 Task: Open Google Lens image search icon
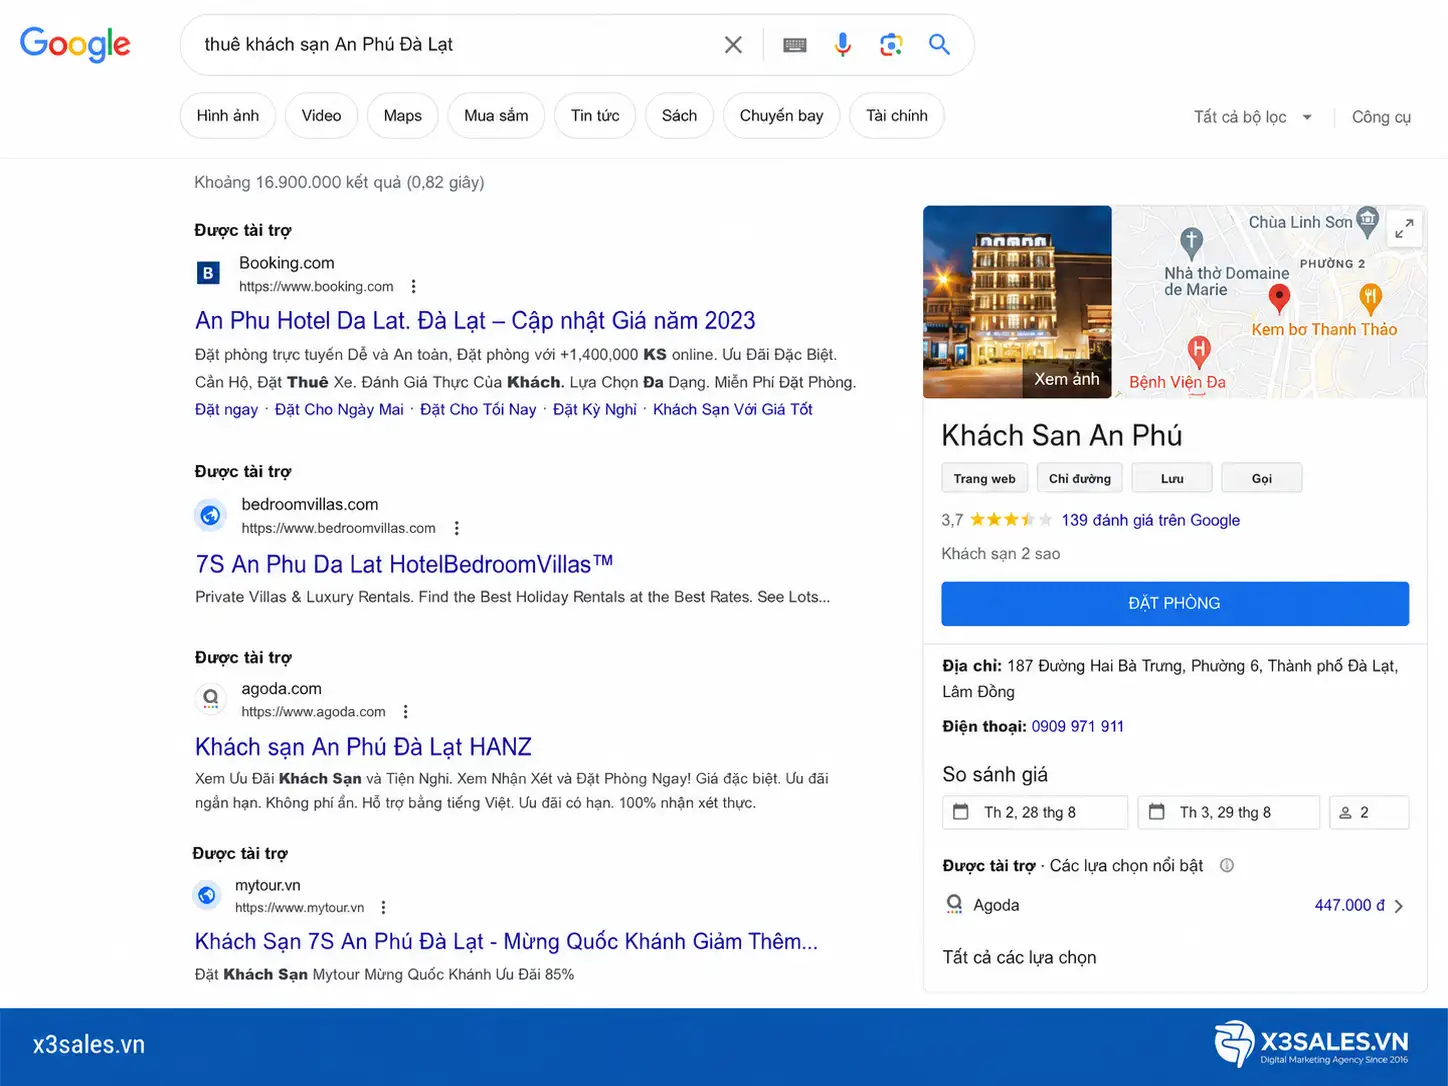pos(891,44)
